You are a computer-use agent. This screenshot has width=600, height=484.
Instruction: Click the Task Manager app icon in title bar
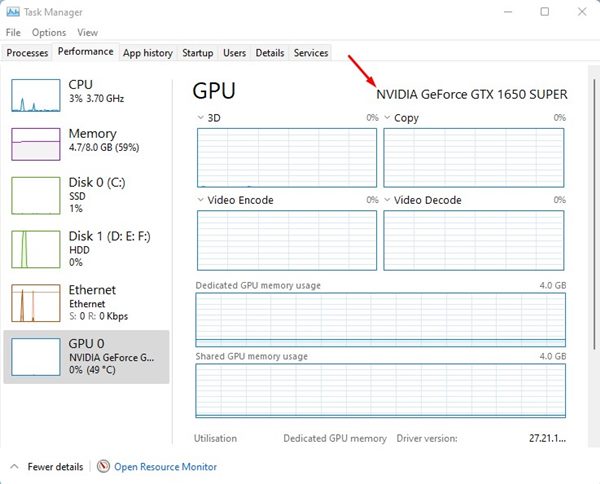click(x=11, y=12)
